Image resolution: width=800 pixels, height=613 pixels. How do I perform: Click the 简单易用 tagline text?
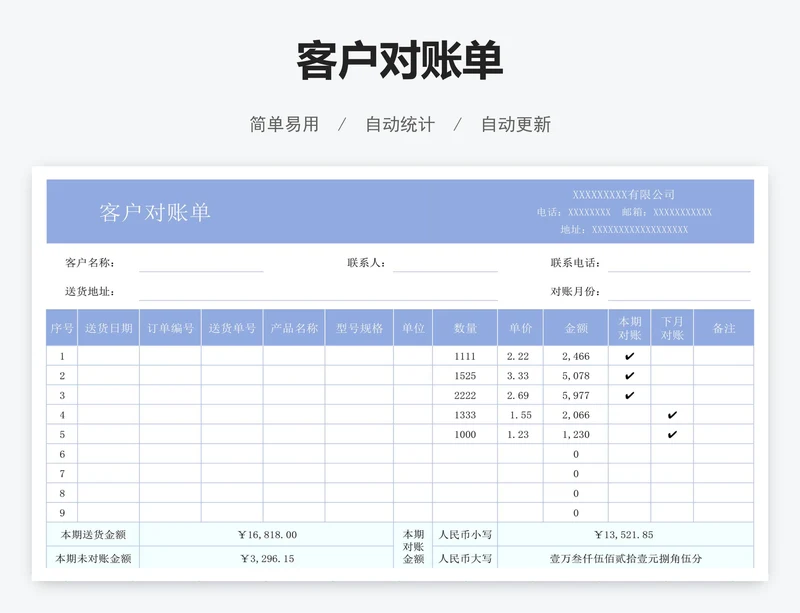click(284, 125)
